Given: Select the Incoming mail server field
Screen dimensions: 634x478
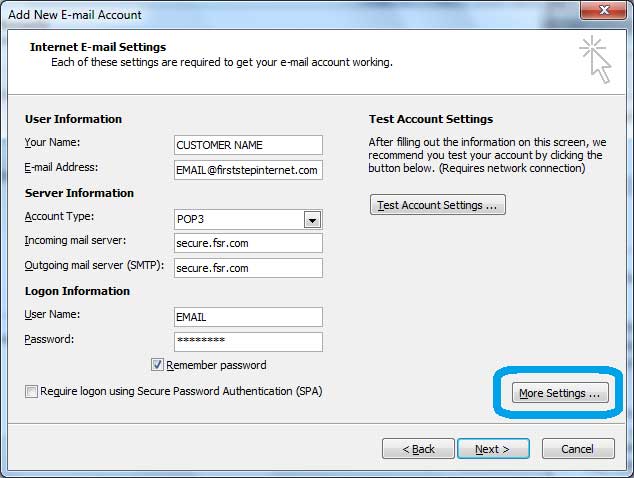Looking at the screenshot, I should 248,243.
